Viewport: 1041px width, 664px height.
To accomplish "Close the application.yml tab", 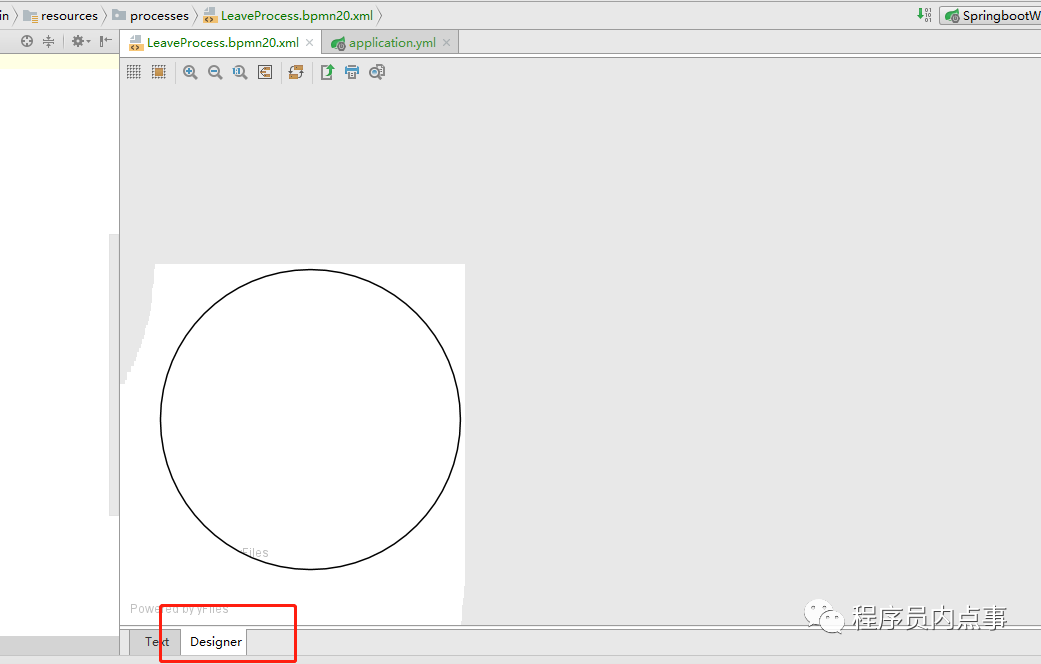I will pos(446,42).
